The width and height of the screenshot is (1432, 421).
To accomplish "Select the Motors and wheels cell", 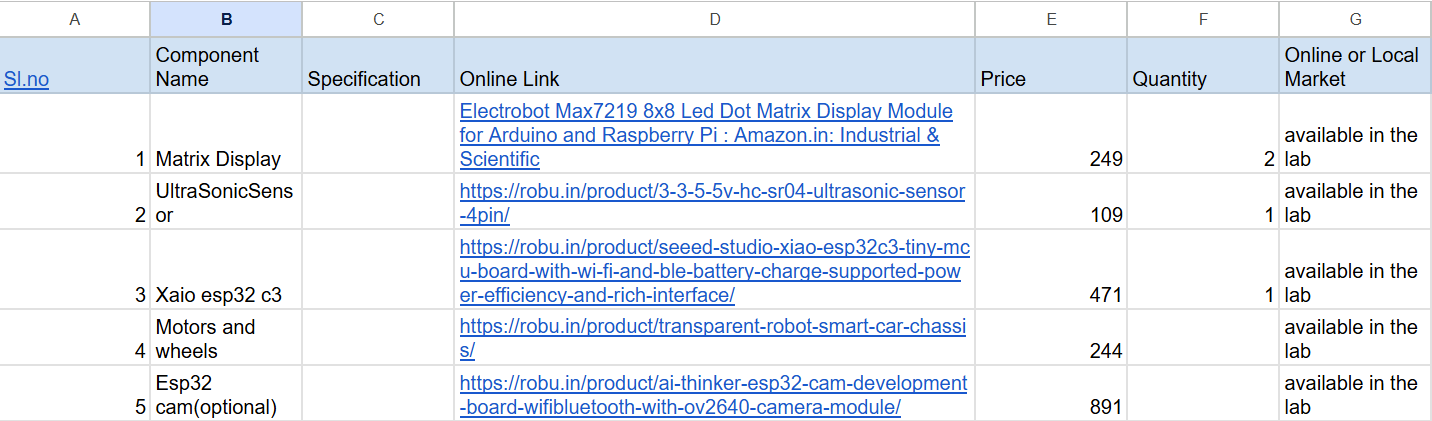I will click(x=226, y=338).
